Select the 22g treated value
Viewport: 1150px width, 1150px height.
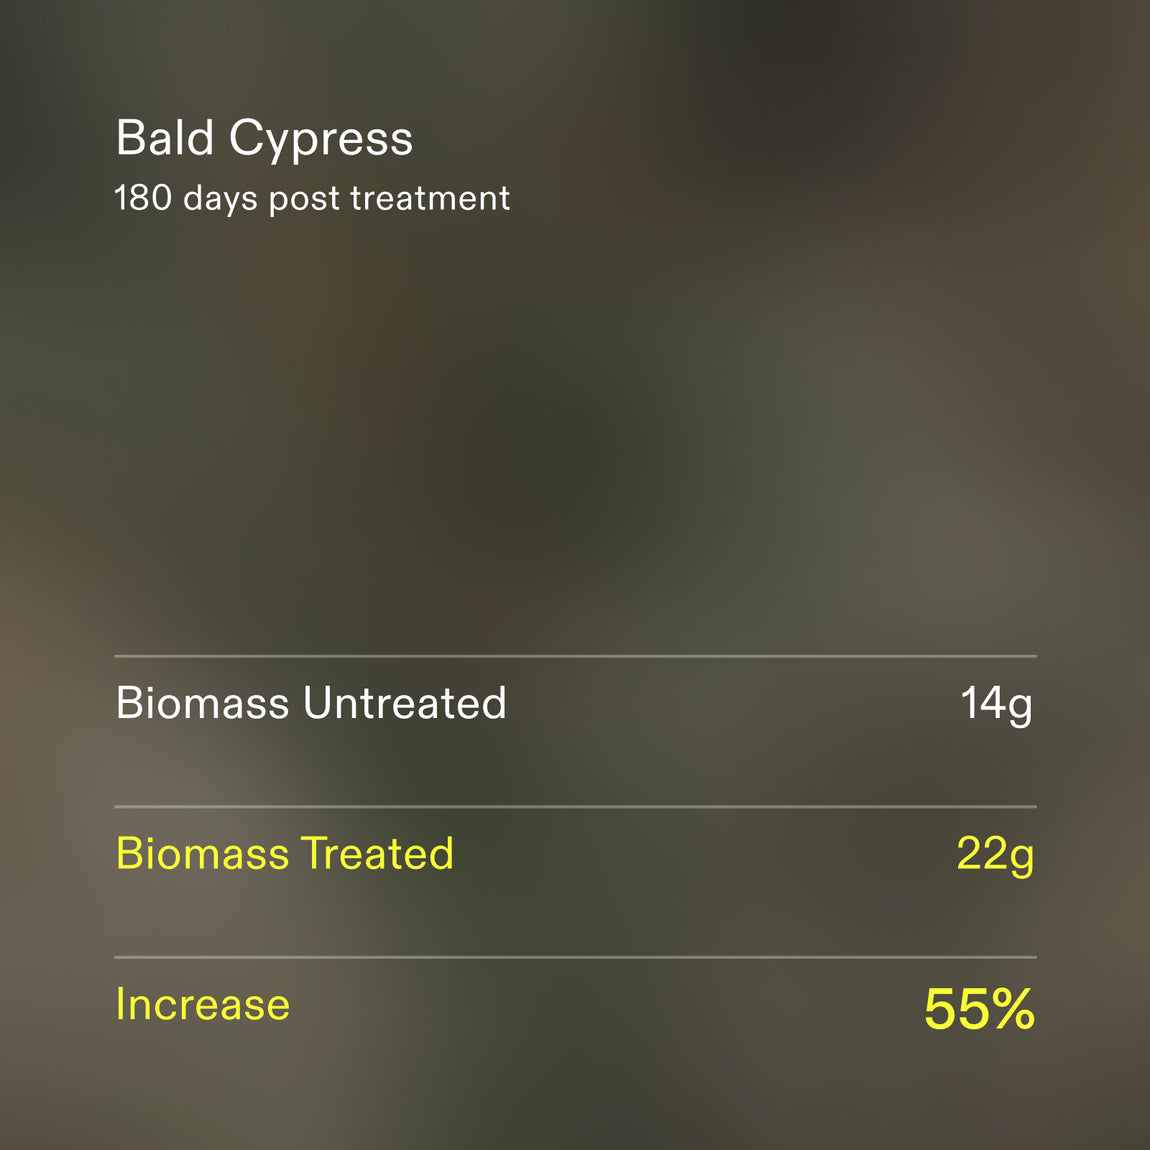tap(995, 855)
